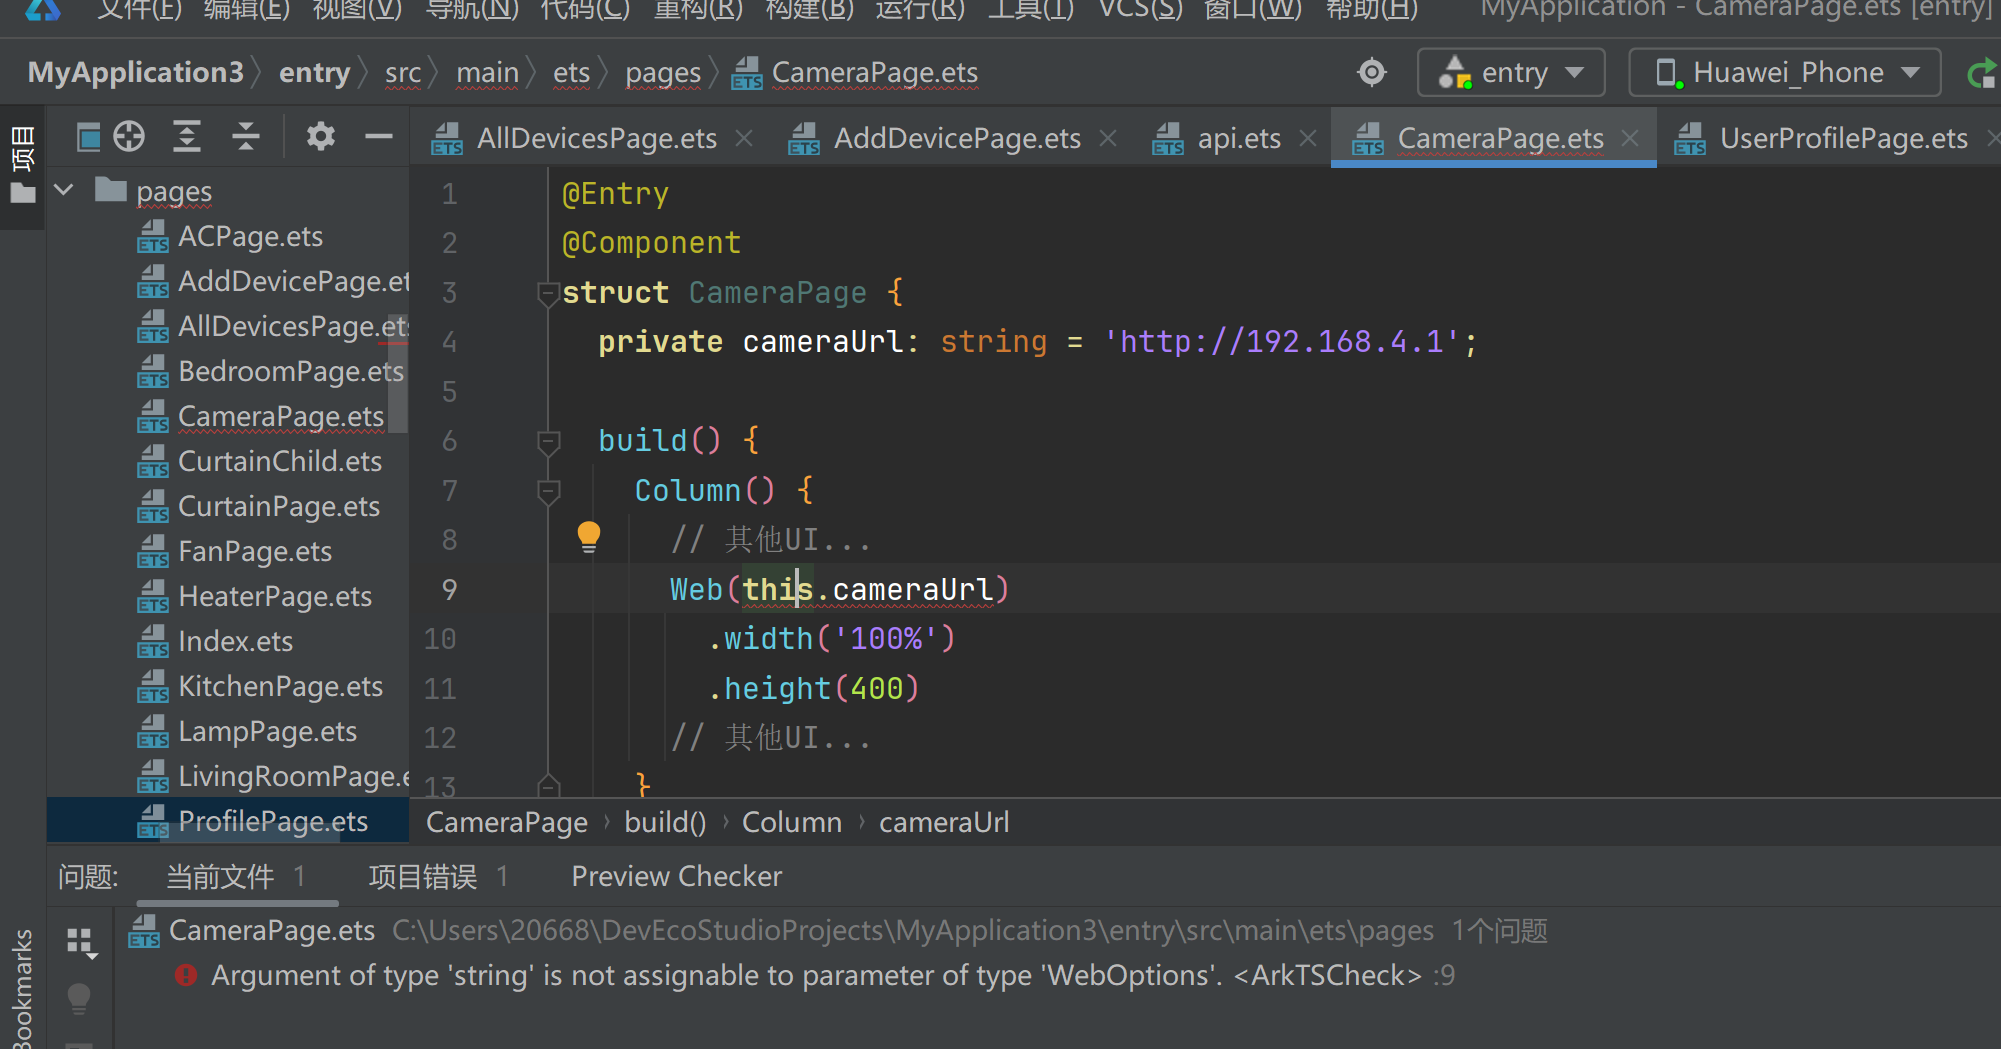Switch to the api.ets tab
This screenshot has width=2001, height=1049.
(1239, 138)
